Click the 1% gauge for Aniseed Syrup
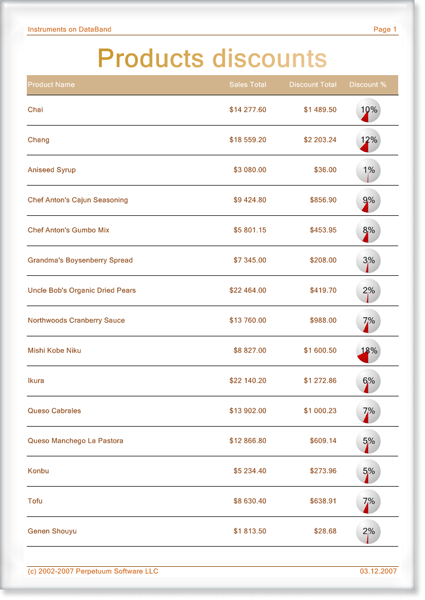Viewport: 425px width, 600px height. [x=368, y=170]
